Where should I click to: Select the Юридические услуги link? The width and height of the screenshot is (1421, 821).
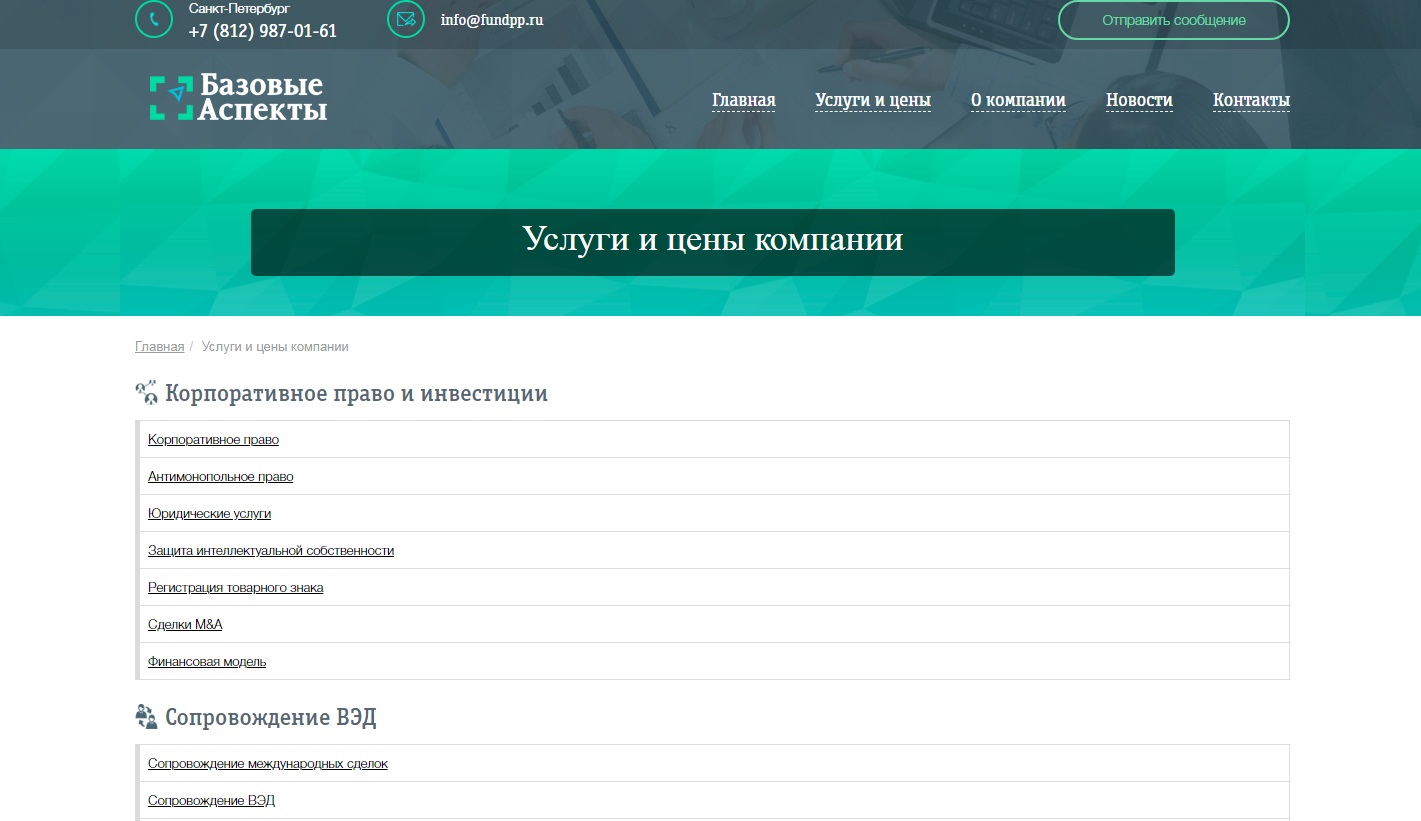(209, 514)
